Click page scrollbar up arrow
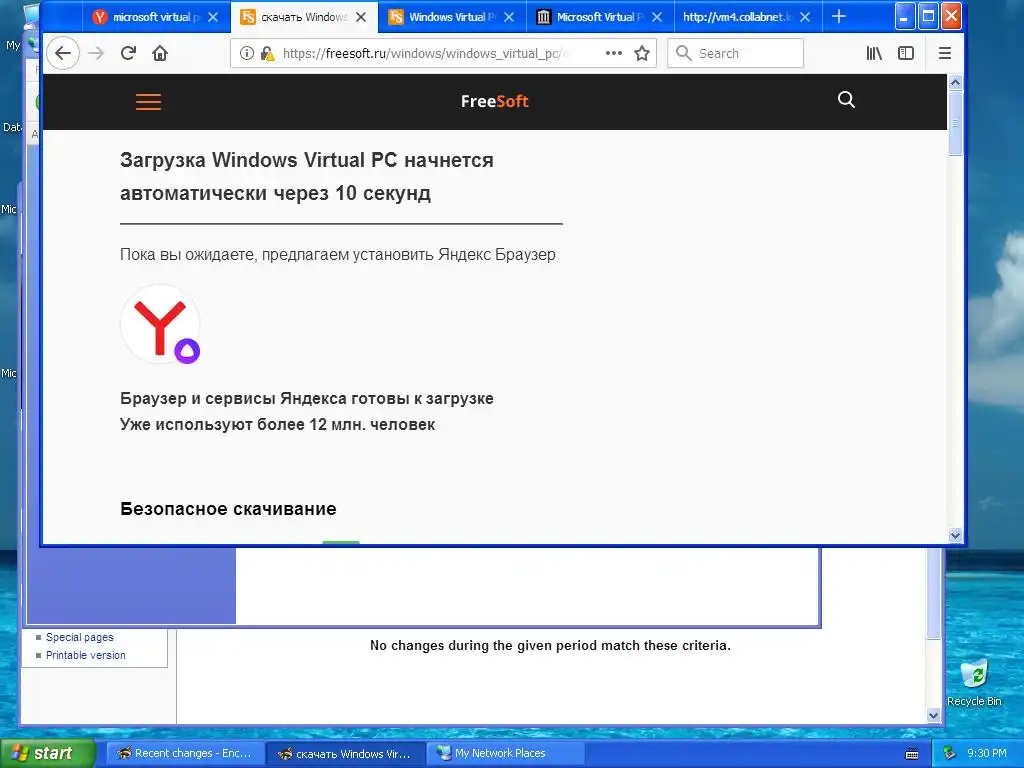 point(955,82)
